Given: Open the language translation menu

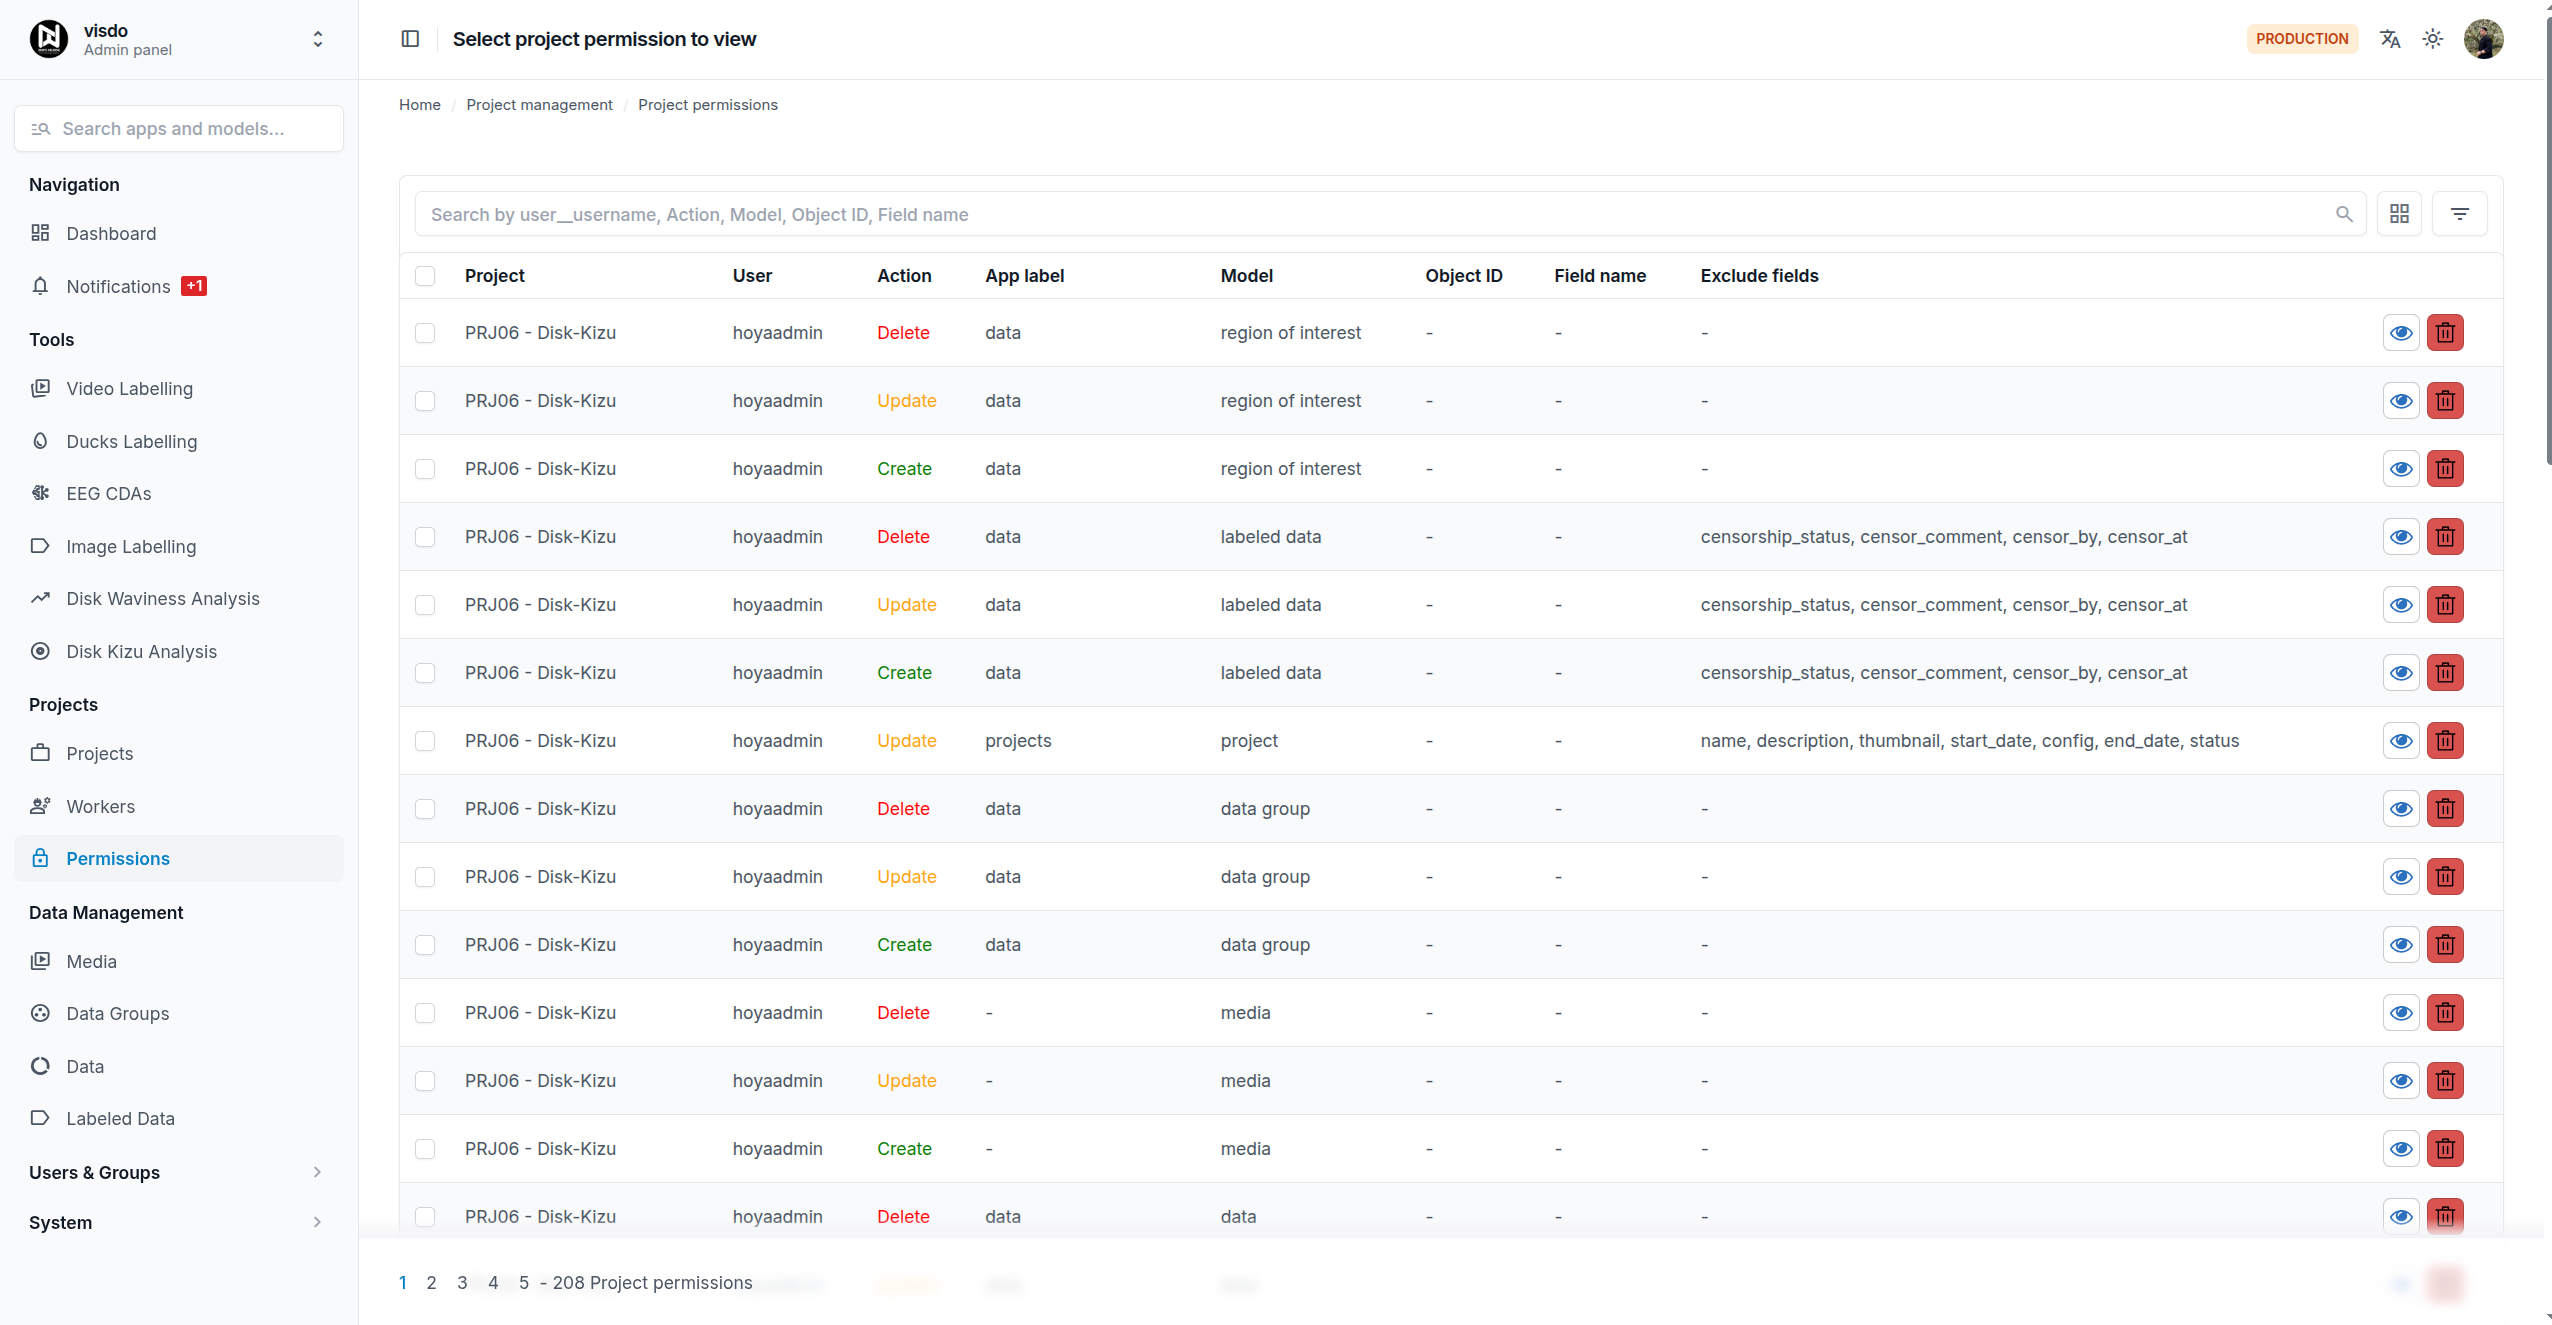Looking at the screenshot, I should [x=2390, y=39].
